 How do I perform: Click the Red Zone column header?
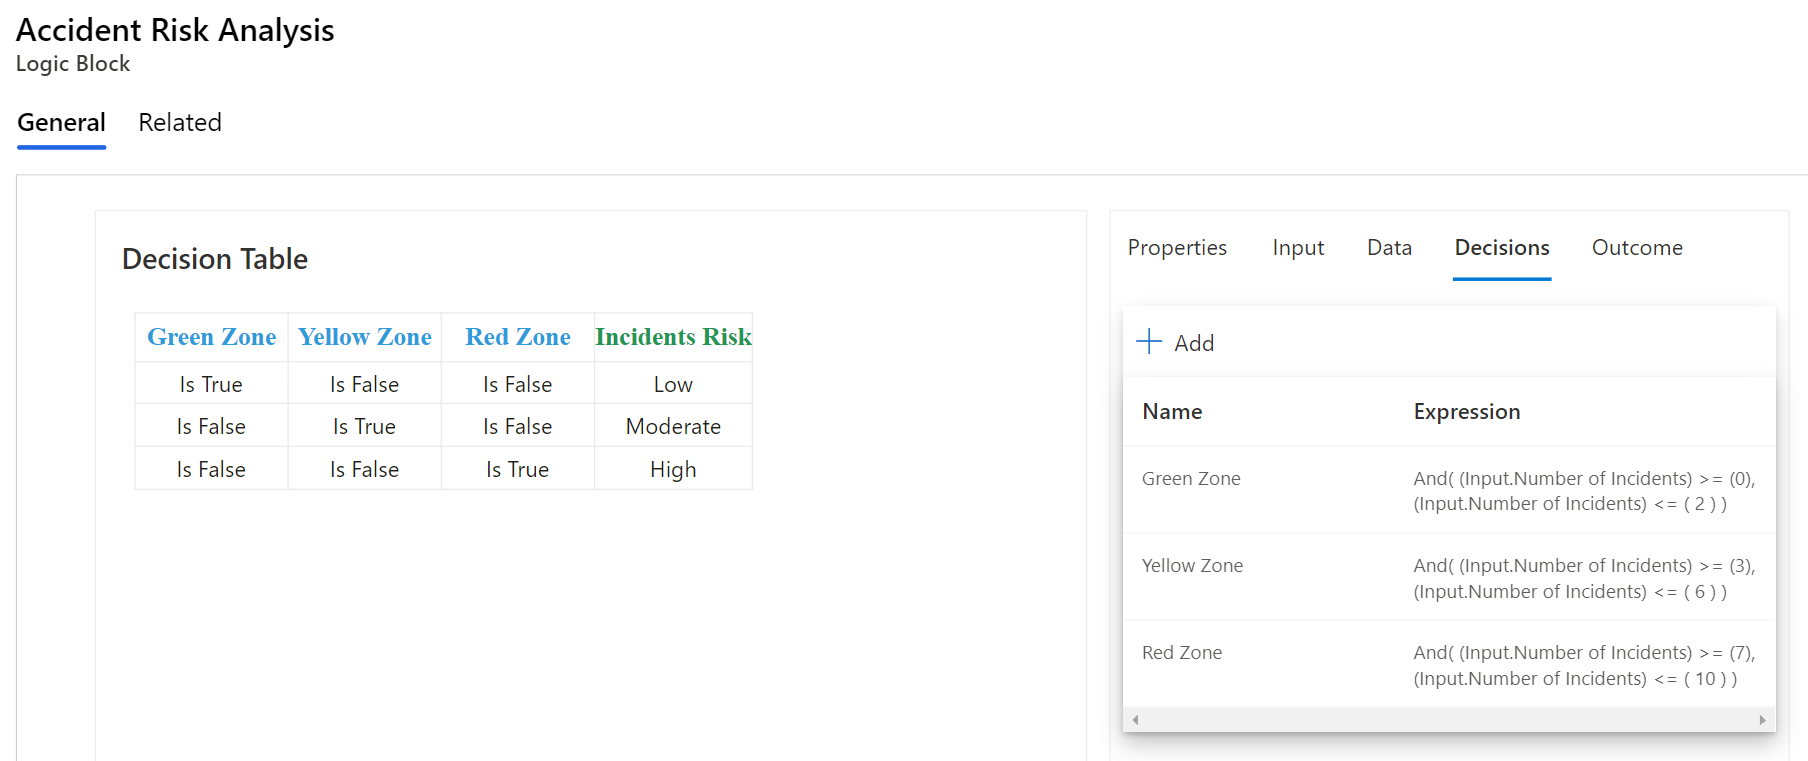518,337
